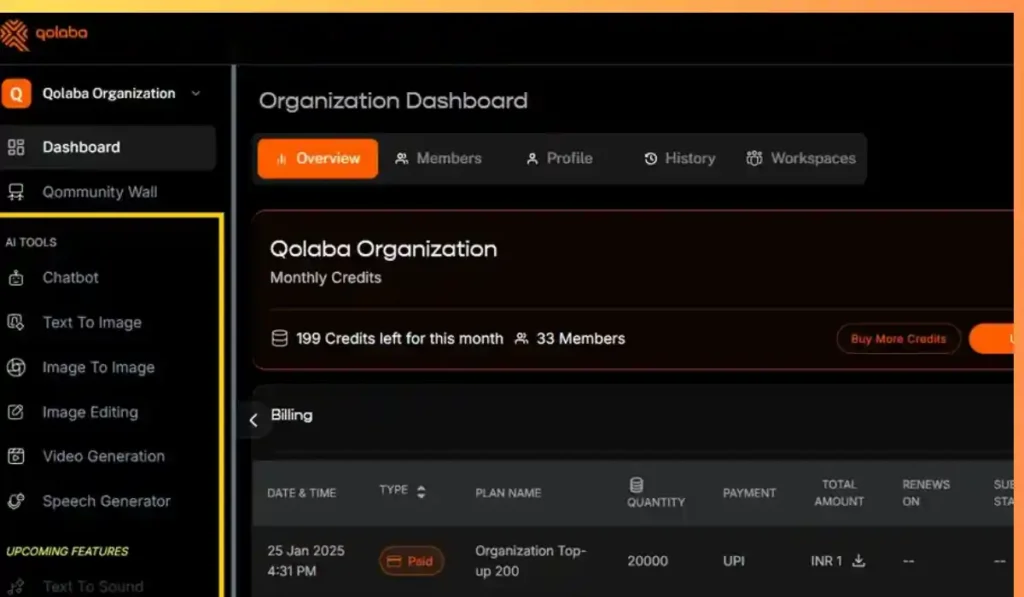Click the Plan Name column header
Viewport: 1024px width, 597px height.
point(508,493)
